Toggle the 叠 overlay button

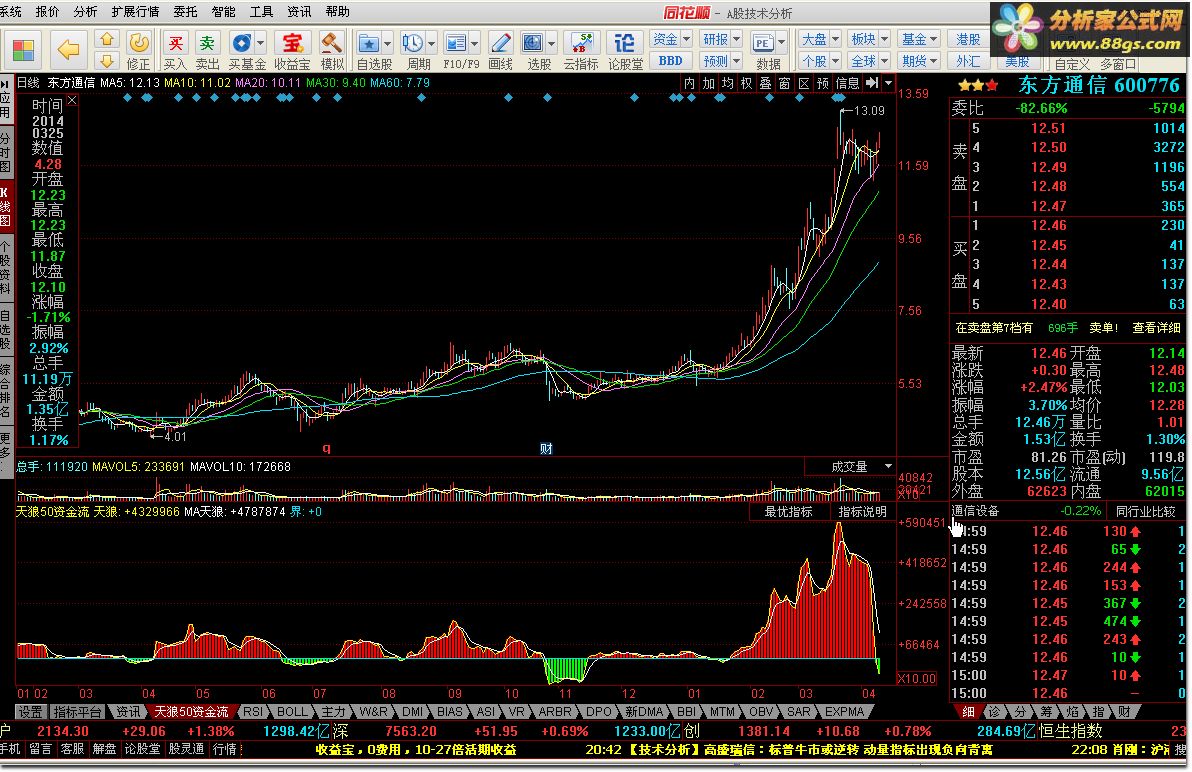tap(766, 83)
